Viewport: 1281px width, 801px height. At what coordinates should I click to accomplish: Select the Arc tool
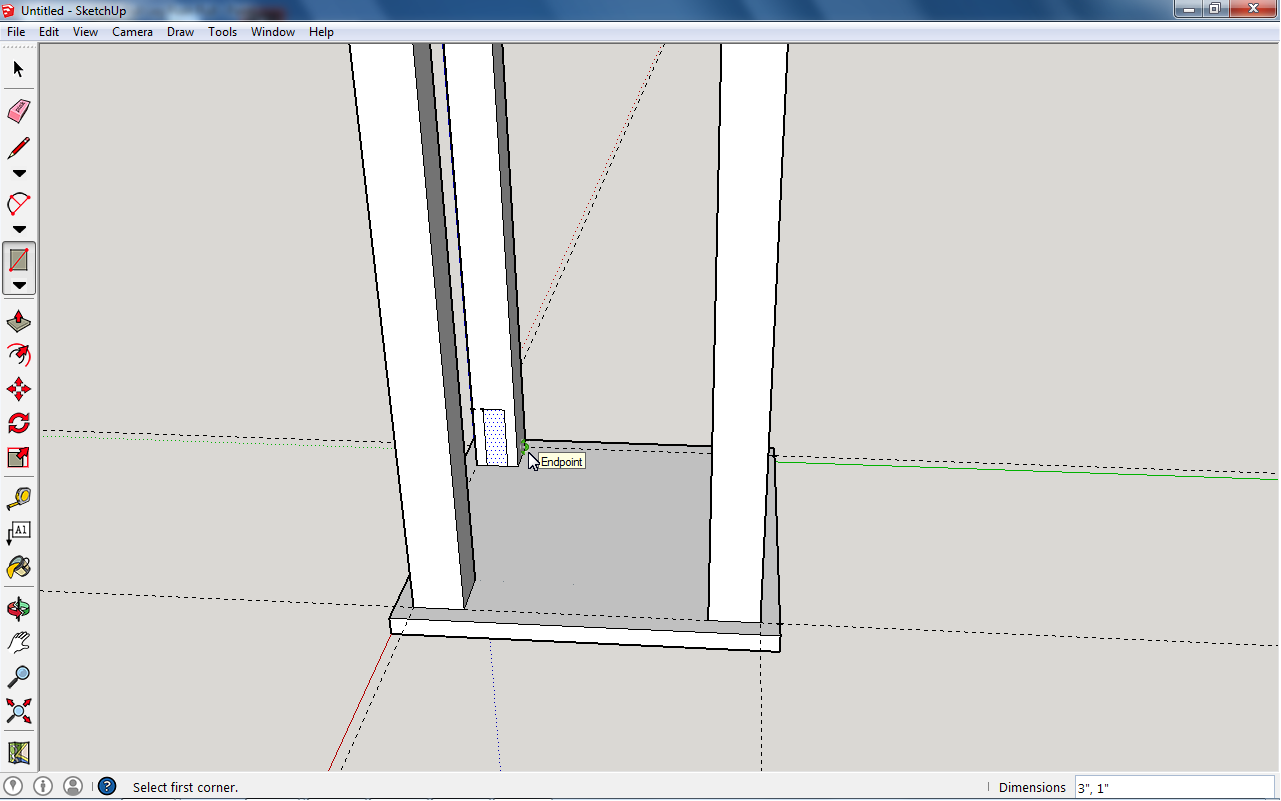(x=19, y=205)
